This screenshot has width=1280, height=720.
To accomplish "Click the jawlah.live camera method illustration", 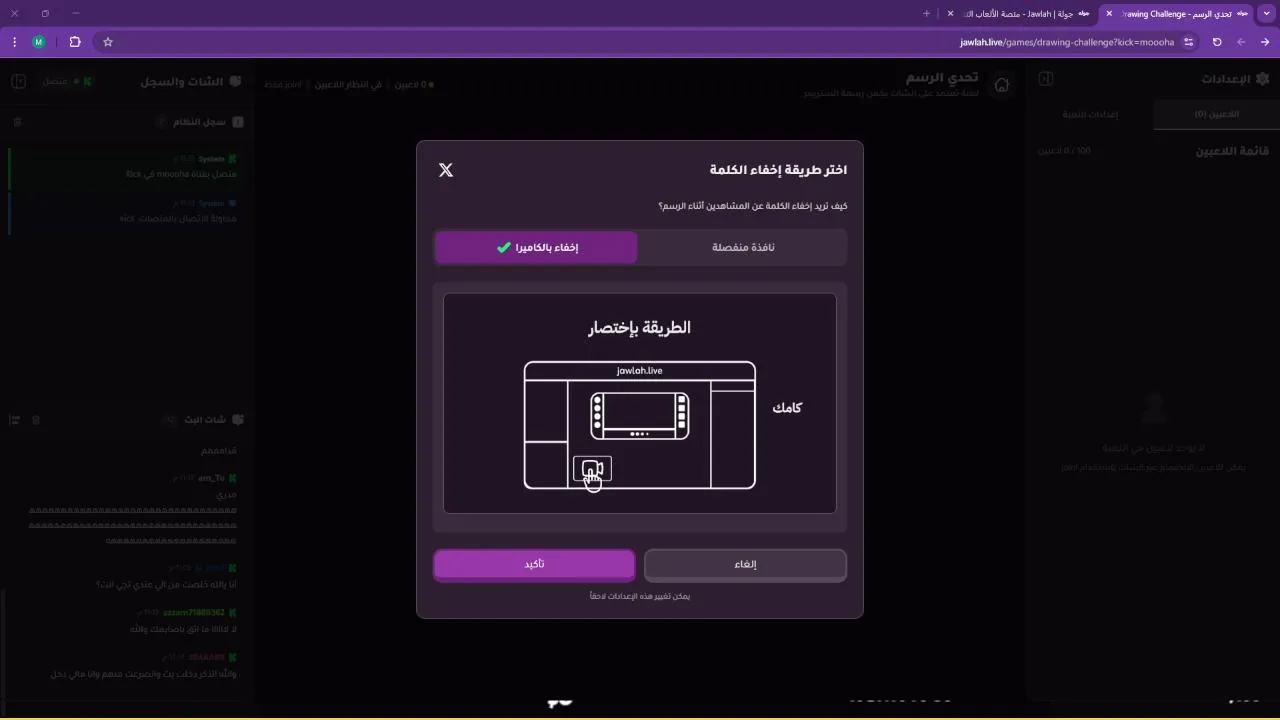I will tap(640, 425).
